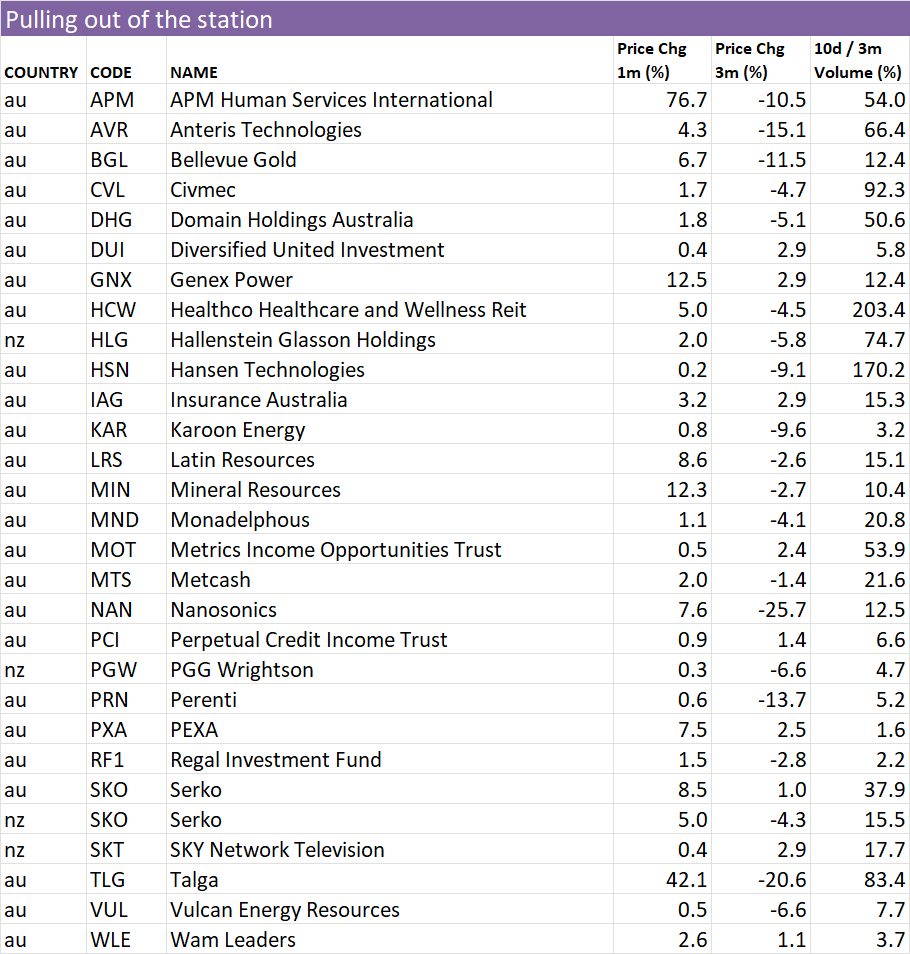Click the 10d / 3m Volume (%) header
The width and height of the screenshot is (910, 954).
coord(858,61)
